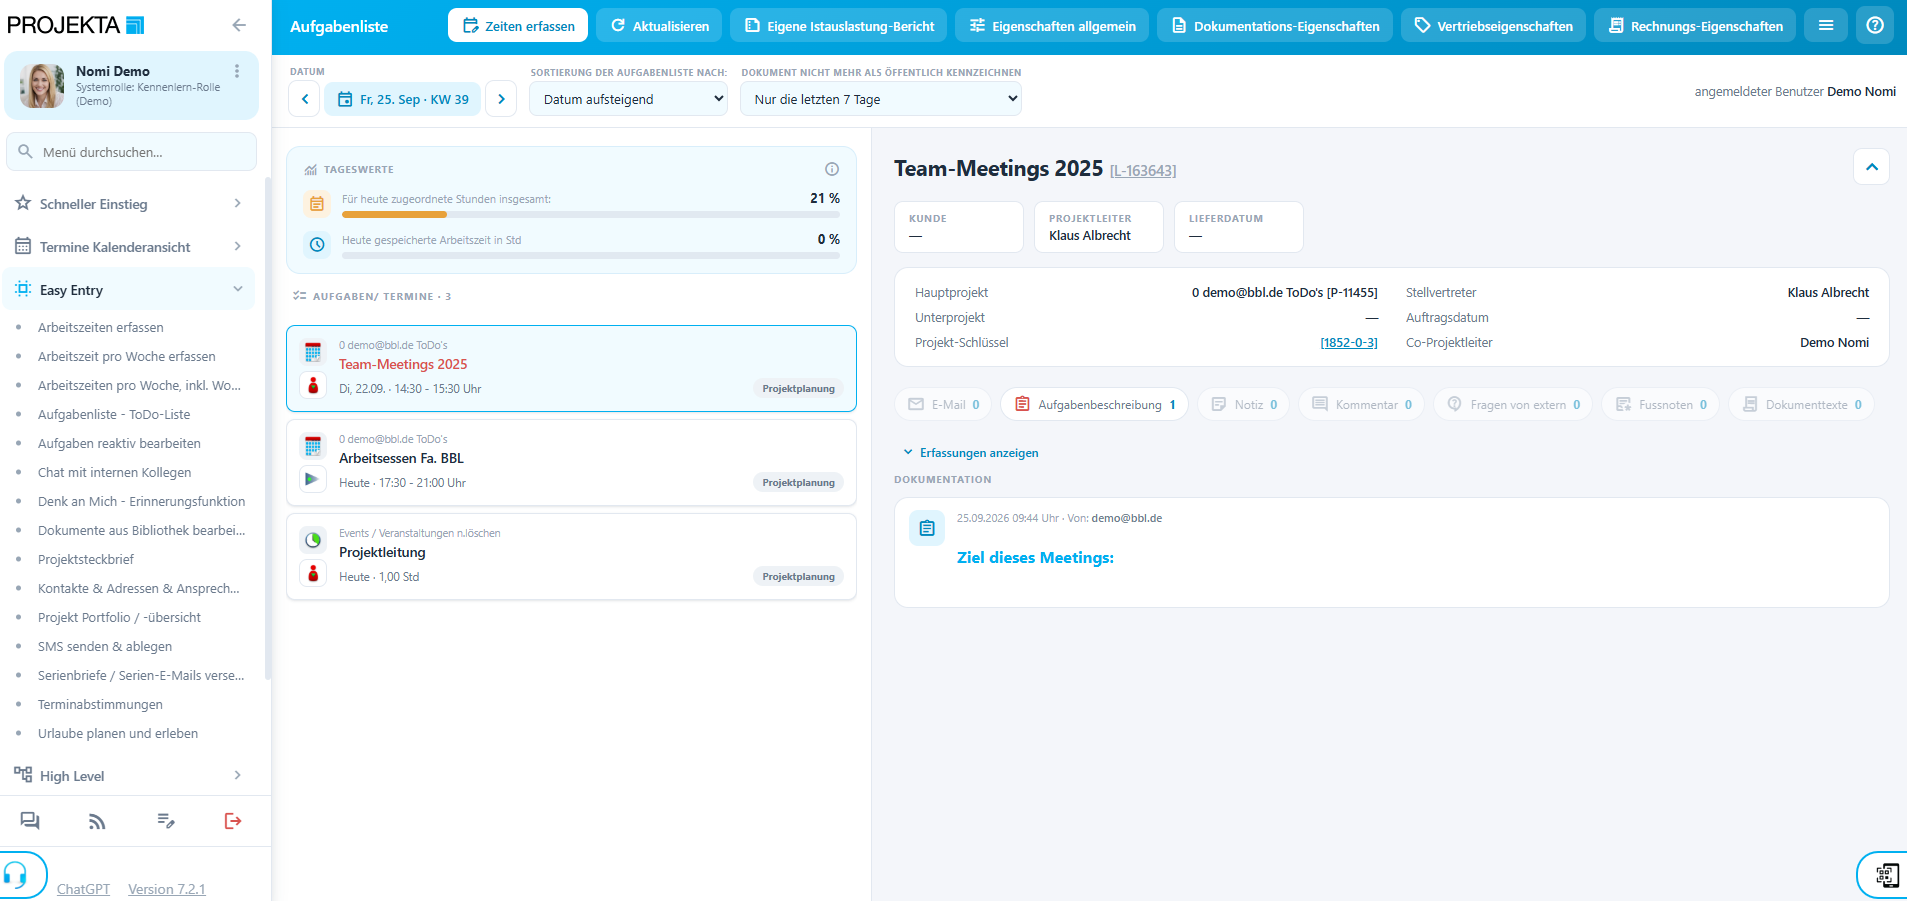
Task: Click the zugeordnete Stunden progress bar
Action: point(591,215)
